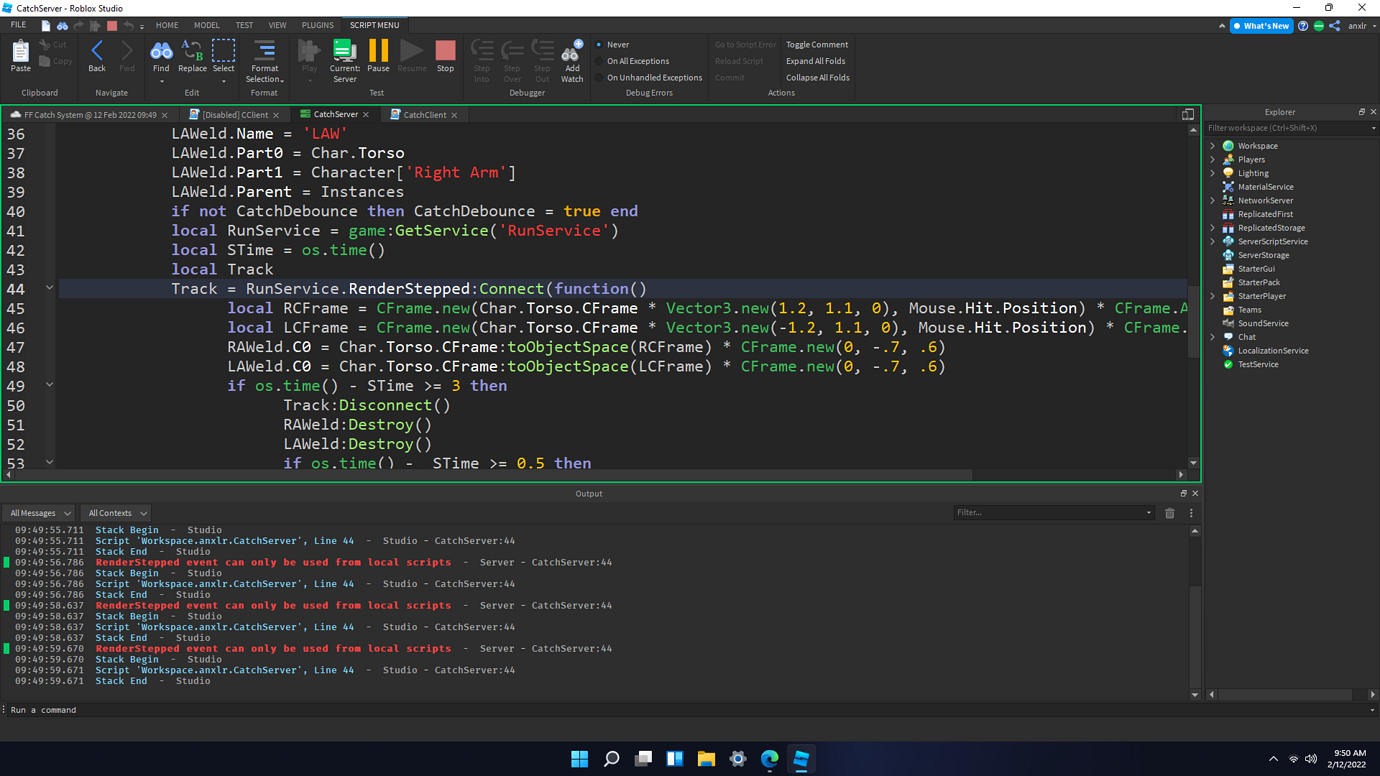The width and height of the screenshot is (1380, 776).
Task: Click Toggle Comment action
Action: click(x=817, y=45)
